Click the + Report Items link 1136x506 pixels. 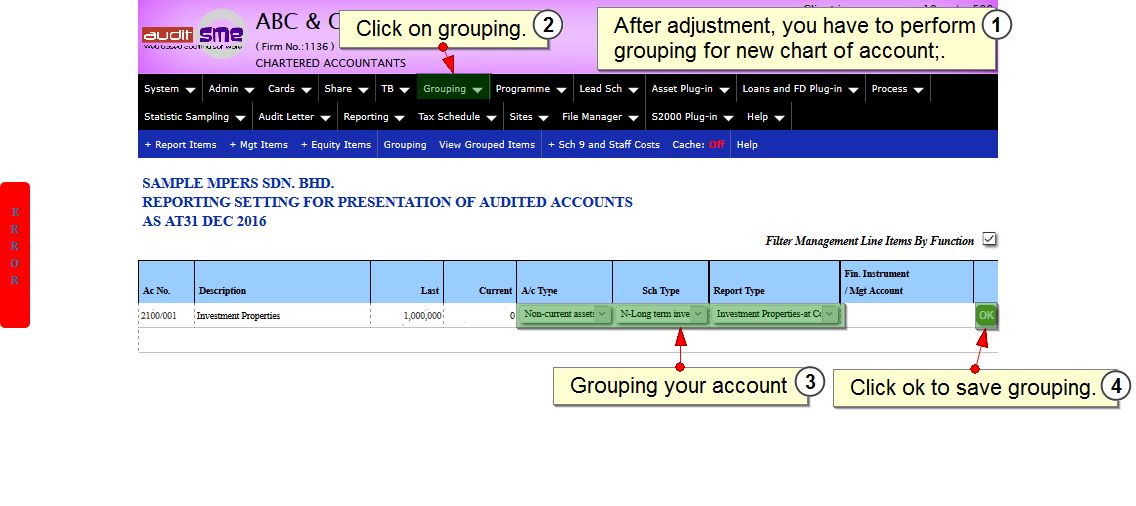[180, 145]
